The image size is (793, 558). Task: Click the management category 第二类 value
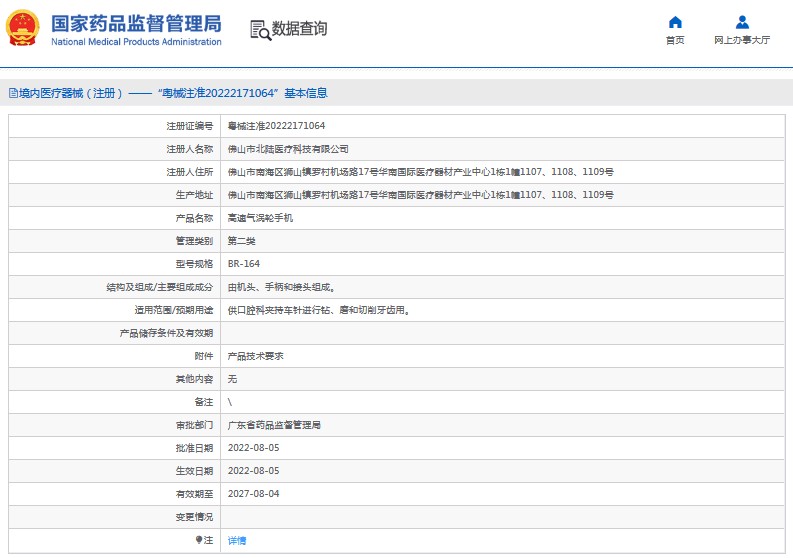(x=242, y=241)
